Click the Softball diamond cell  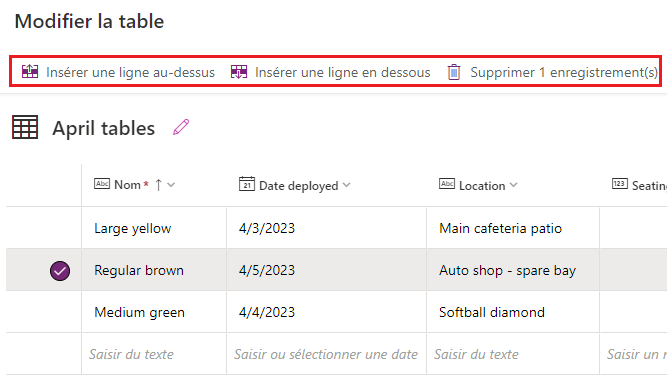[x=513, y=312]
